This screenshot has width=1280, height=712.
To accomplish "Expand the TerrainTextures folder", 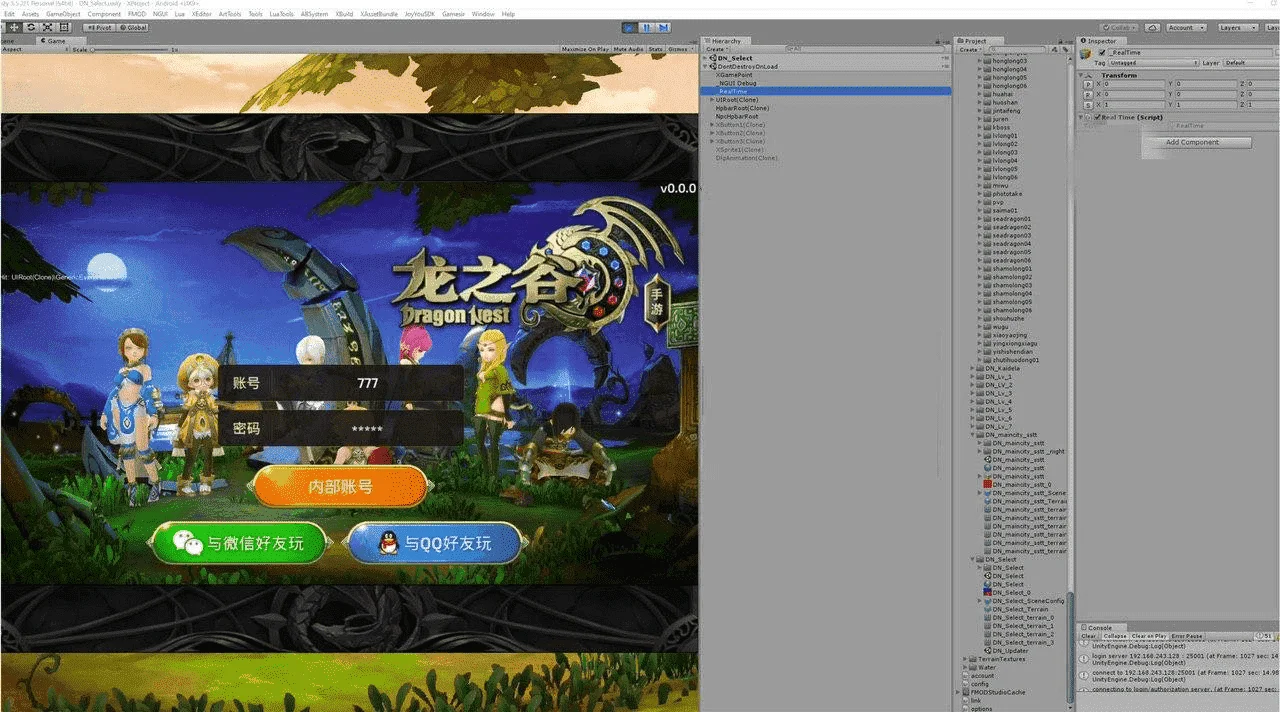I will [966, 659].
